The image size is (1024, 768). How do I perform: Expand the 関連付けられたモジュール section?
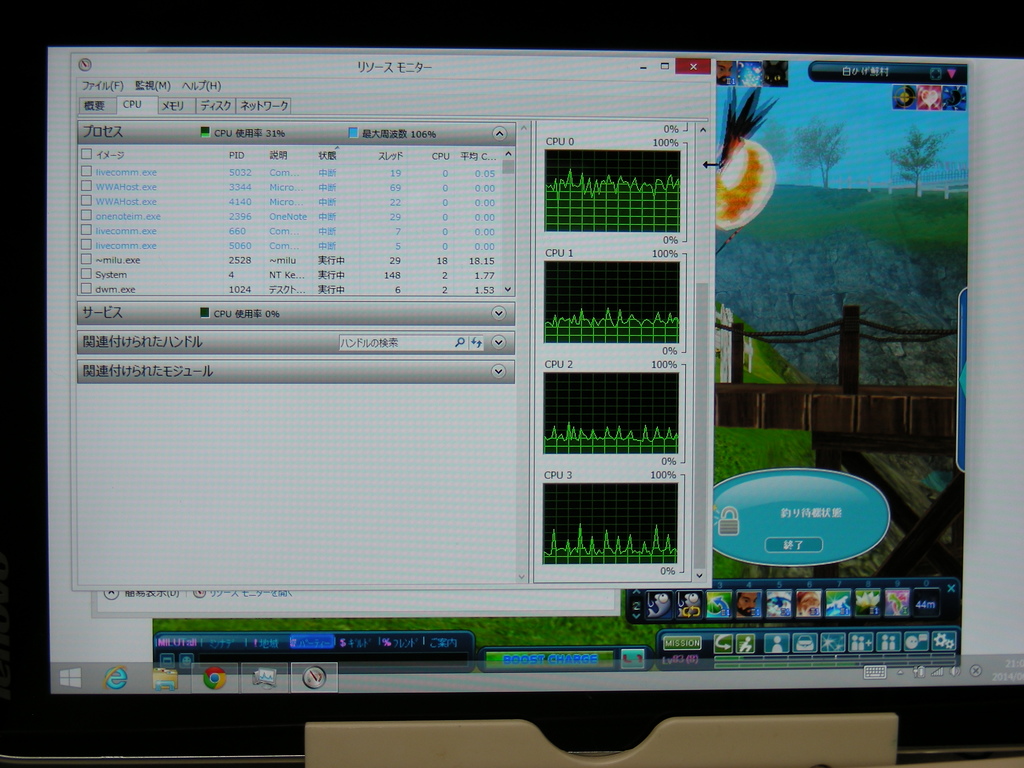499,371
